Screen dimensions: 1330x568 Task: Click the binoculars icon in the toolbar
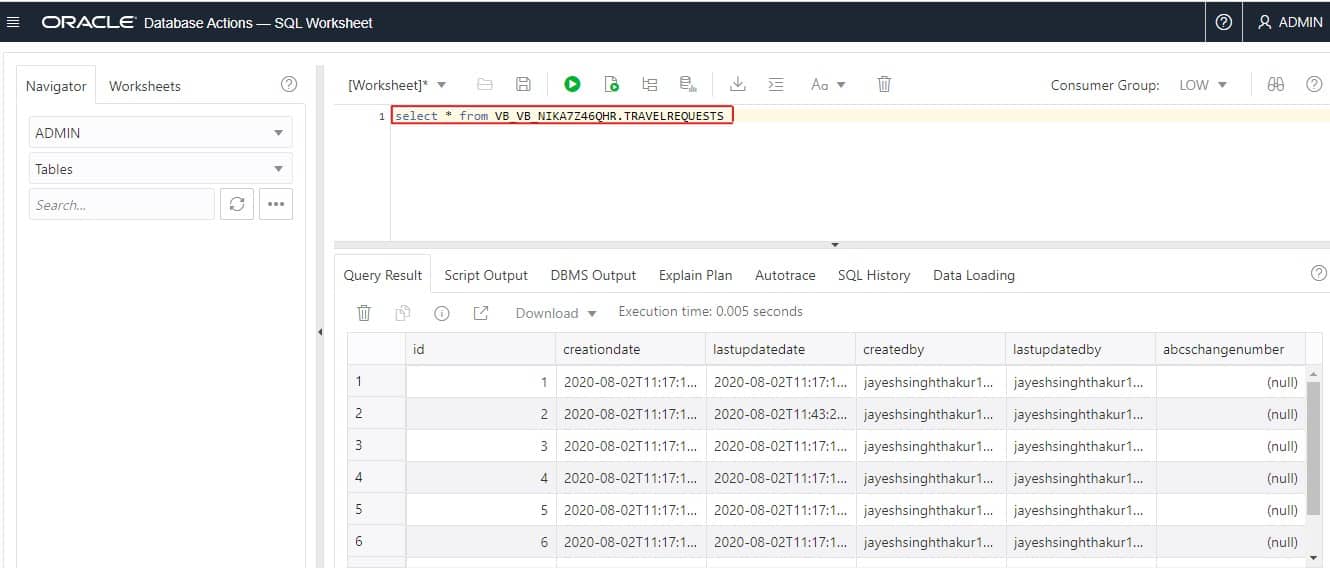click(1276, 85)
